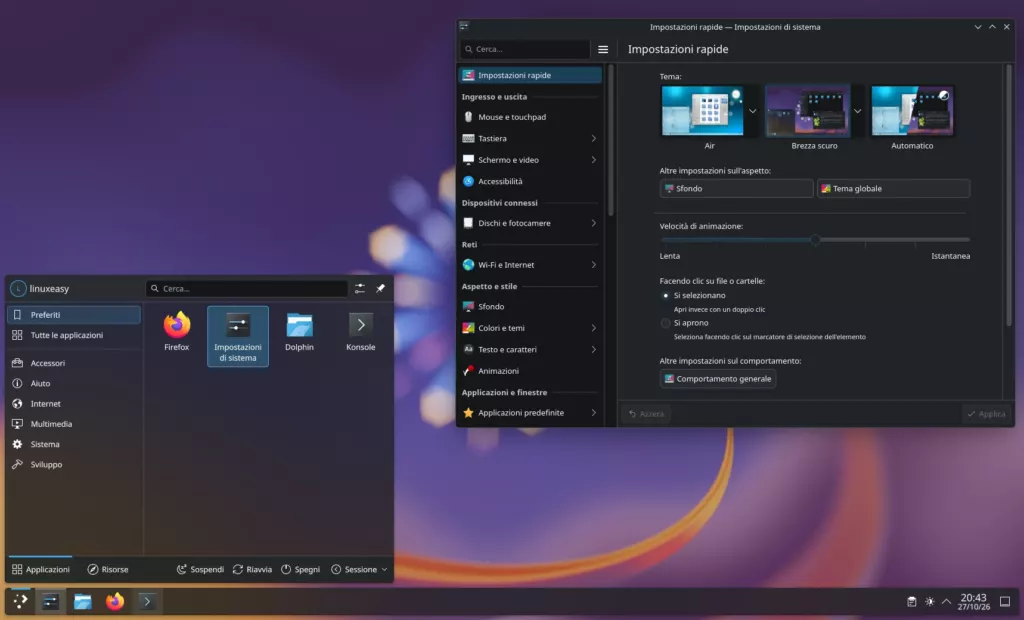Viewport: 1024px width, 620px height.
Task: Switch to the Applicazioni tab
Action: [40, 569]
